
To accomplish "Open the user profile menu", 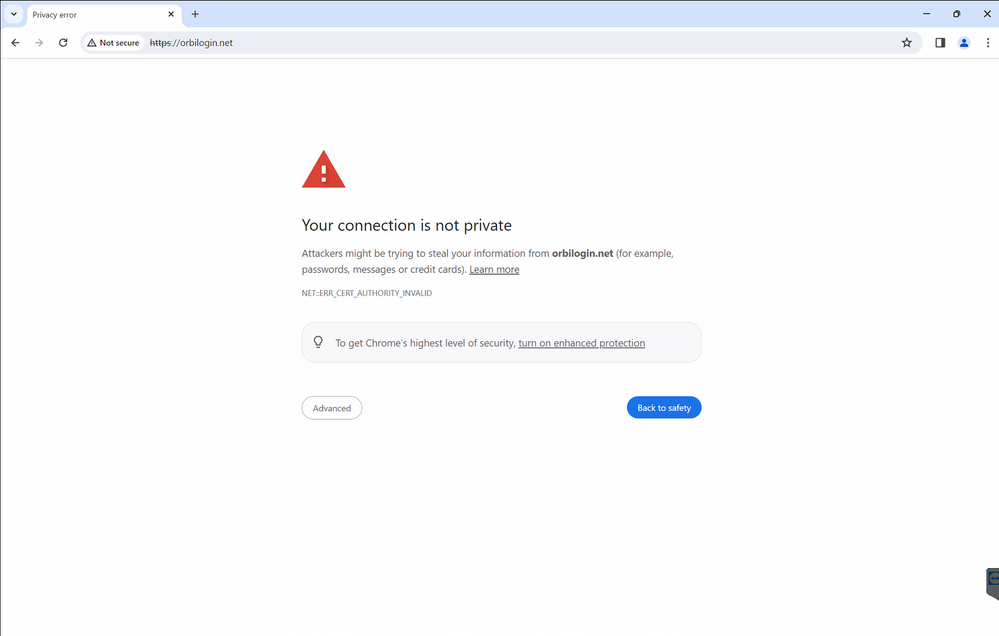I will [x=964, y=43].
